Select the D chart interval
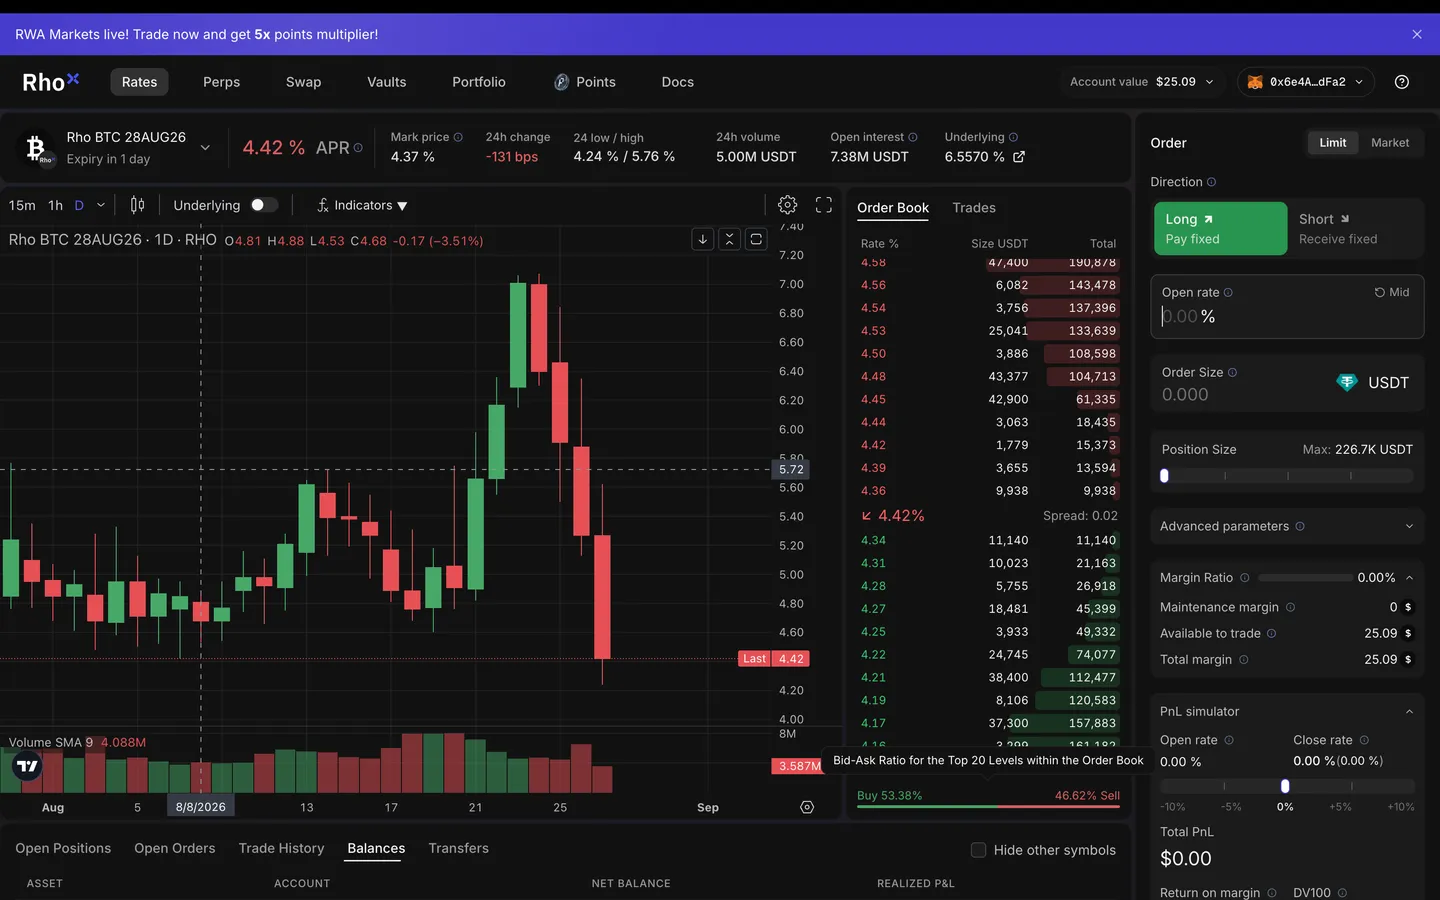Screen dimensions: 1440x900 click(79, 205)
